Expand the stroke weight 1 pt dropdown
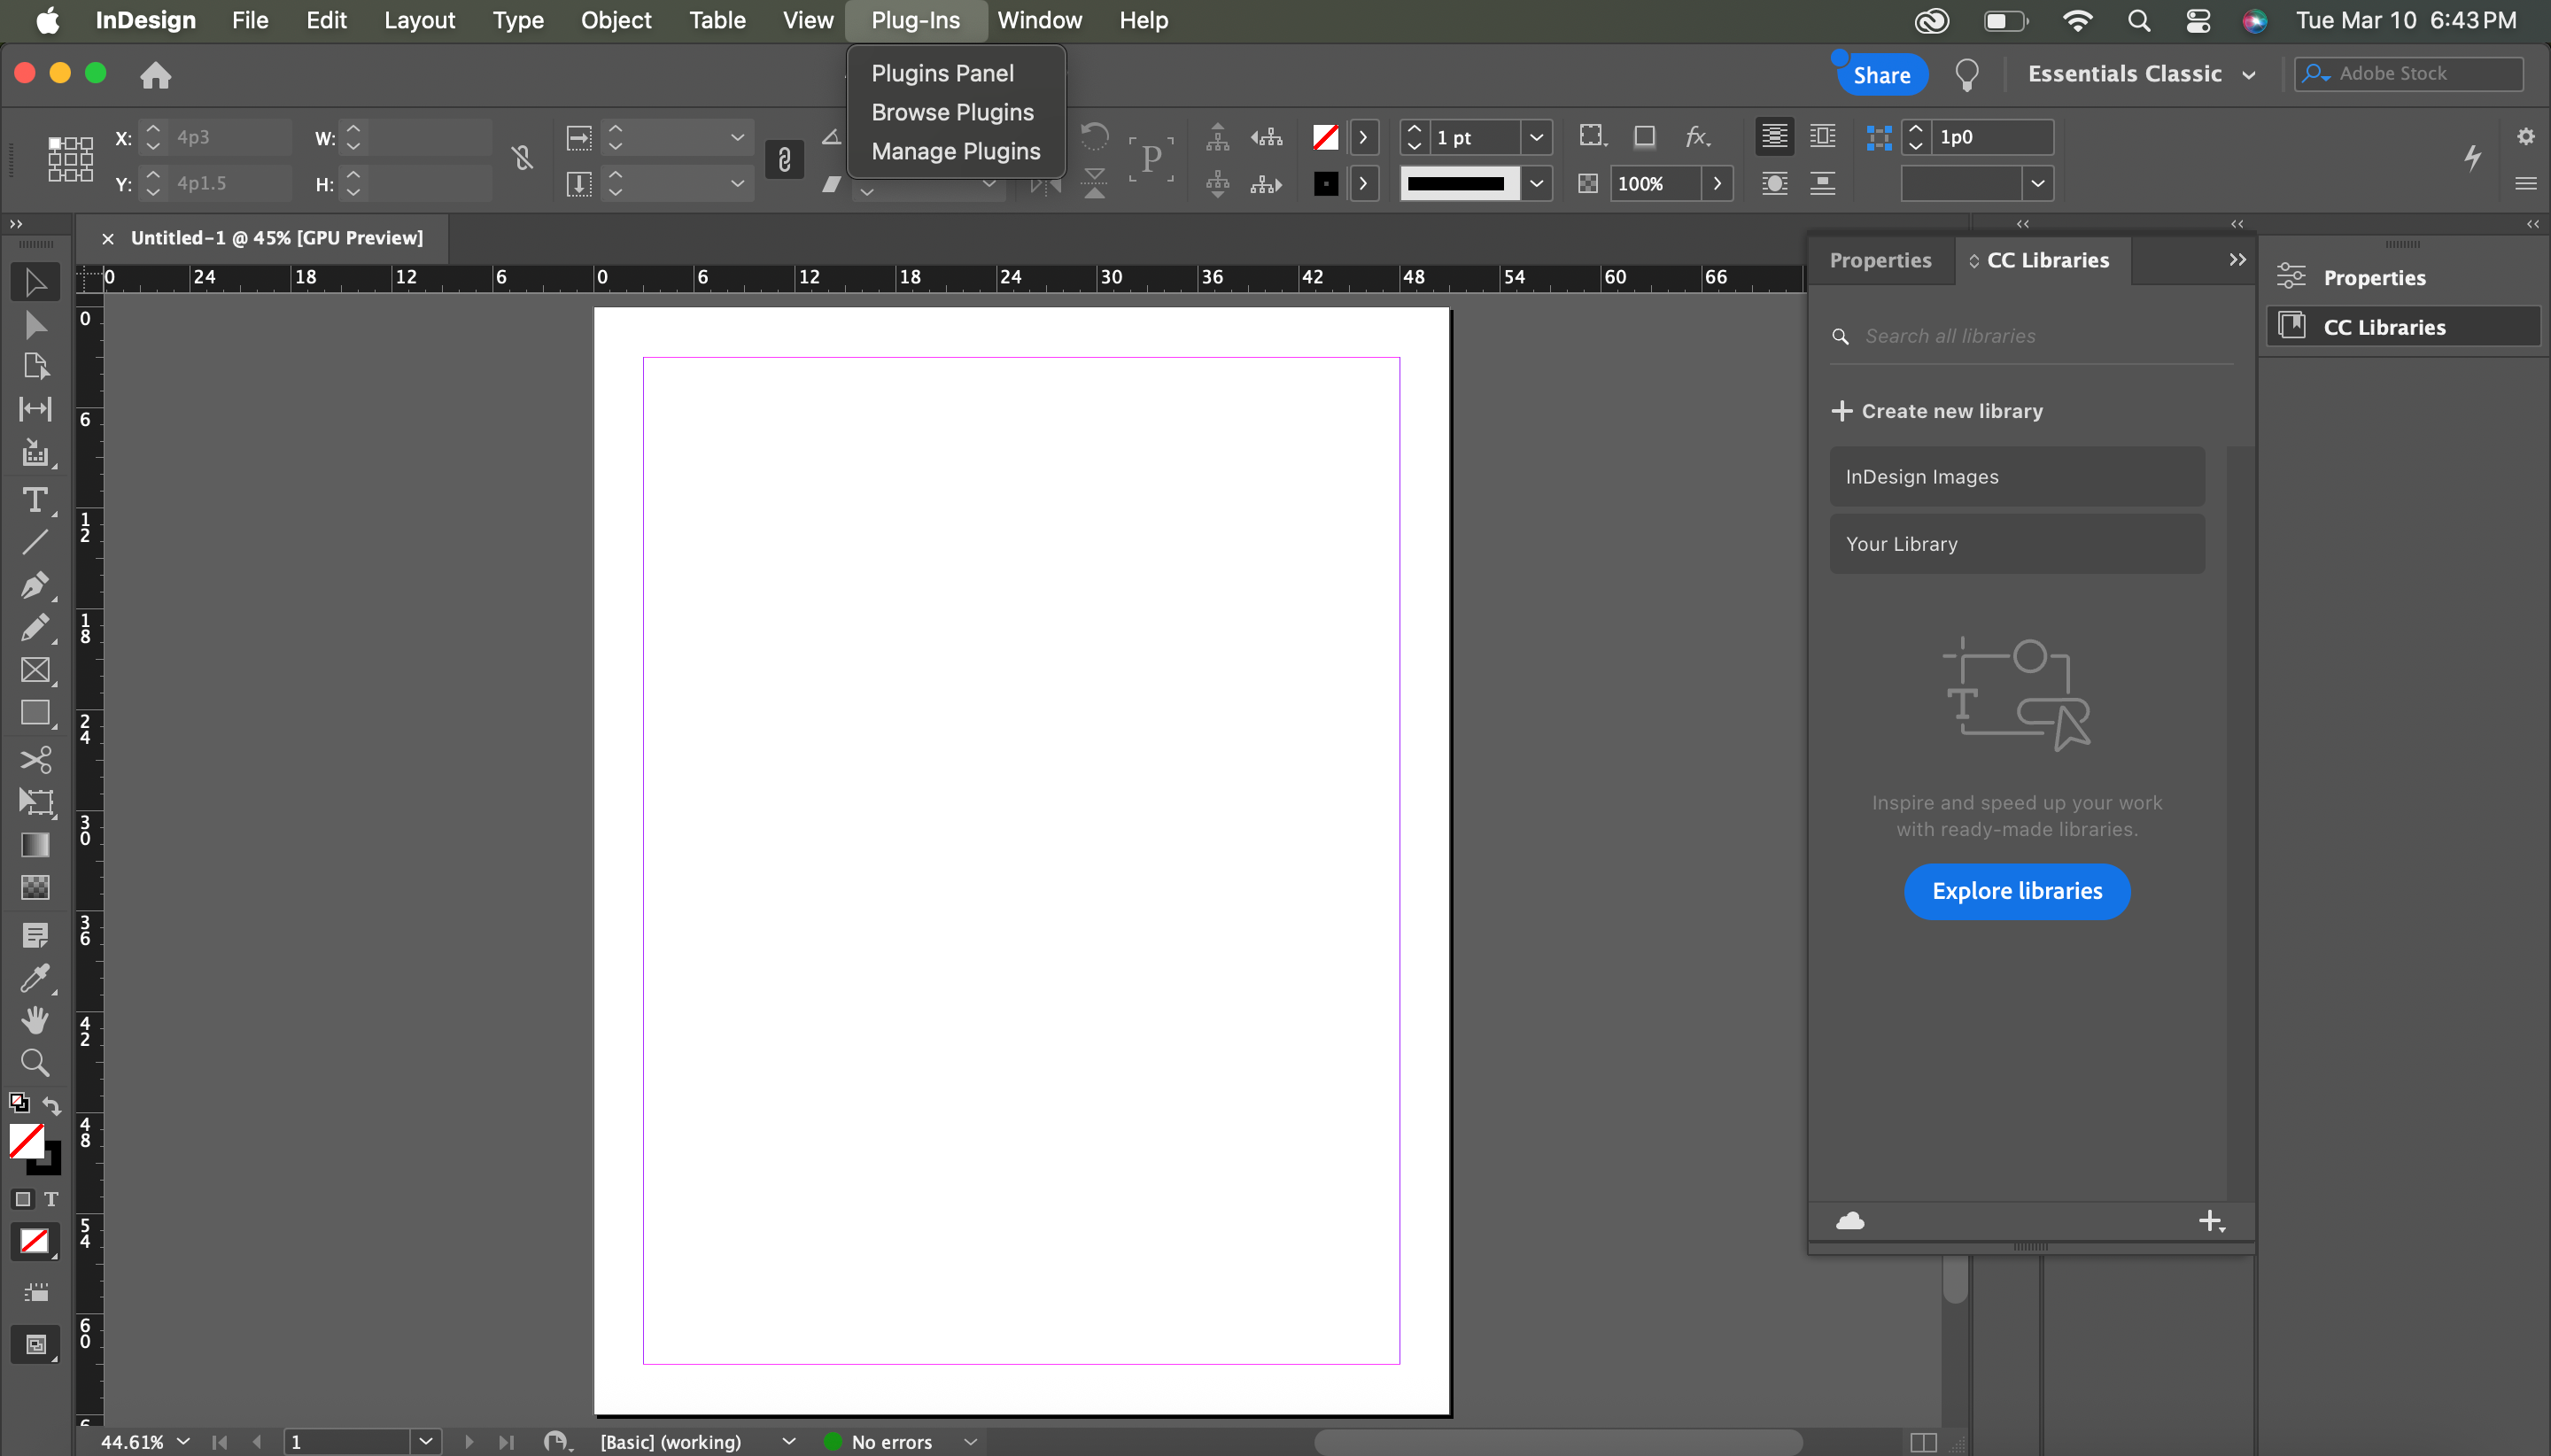Viewport: 2551px width, 1456px height. tap(1536, 137)
